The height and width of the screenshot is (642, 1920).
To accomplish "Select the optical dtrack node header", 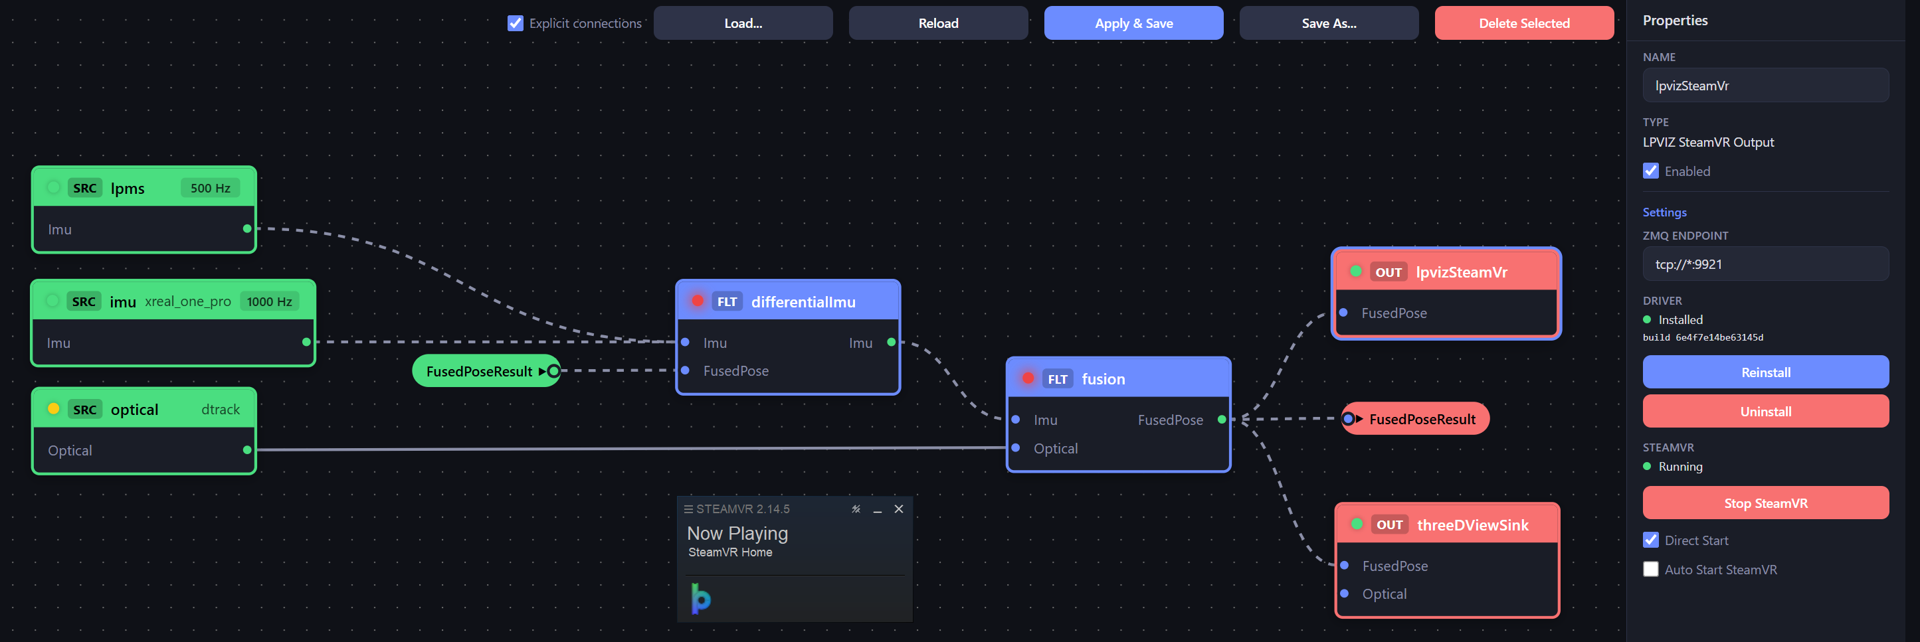I will (x=144, y=409).
